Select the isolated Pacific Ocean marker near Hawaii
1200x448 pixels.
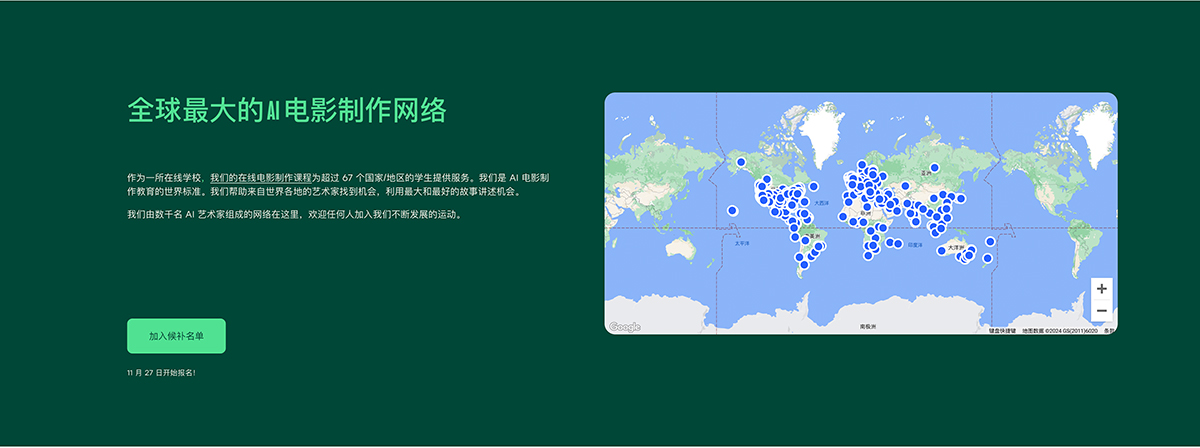pyautogui.click(x=733, y=210)
